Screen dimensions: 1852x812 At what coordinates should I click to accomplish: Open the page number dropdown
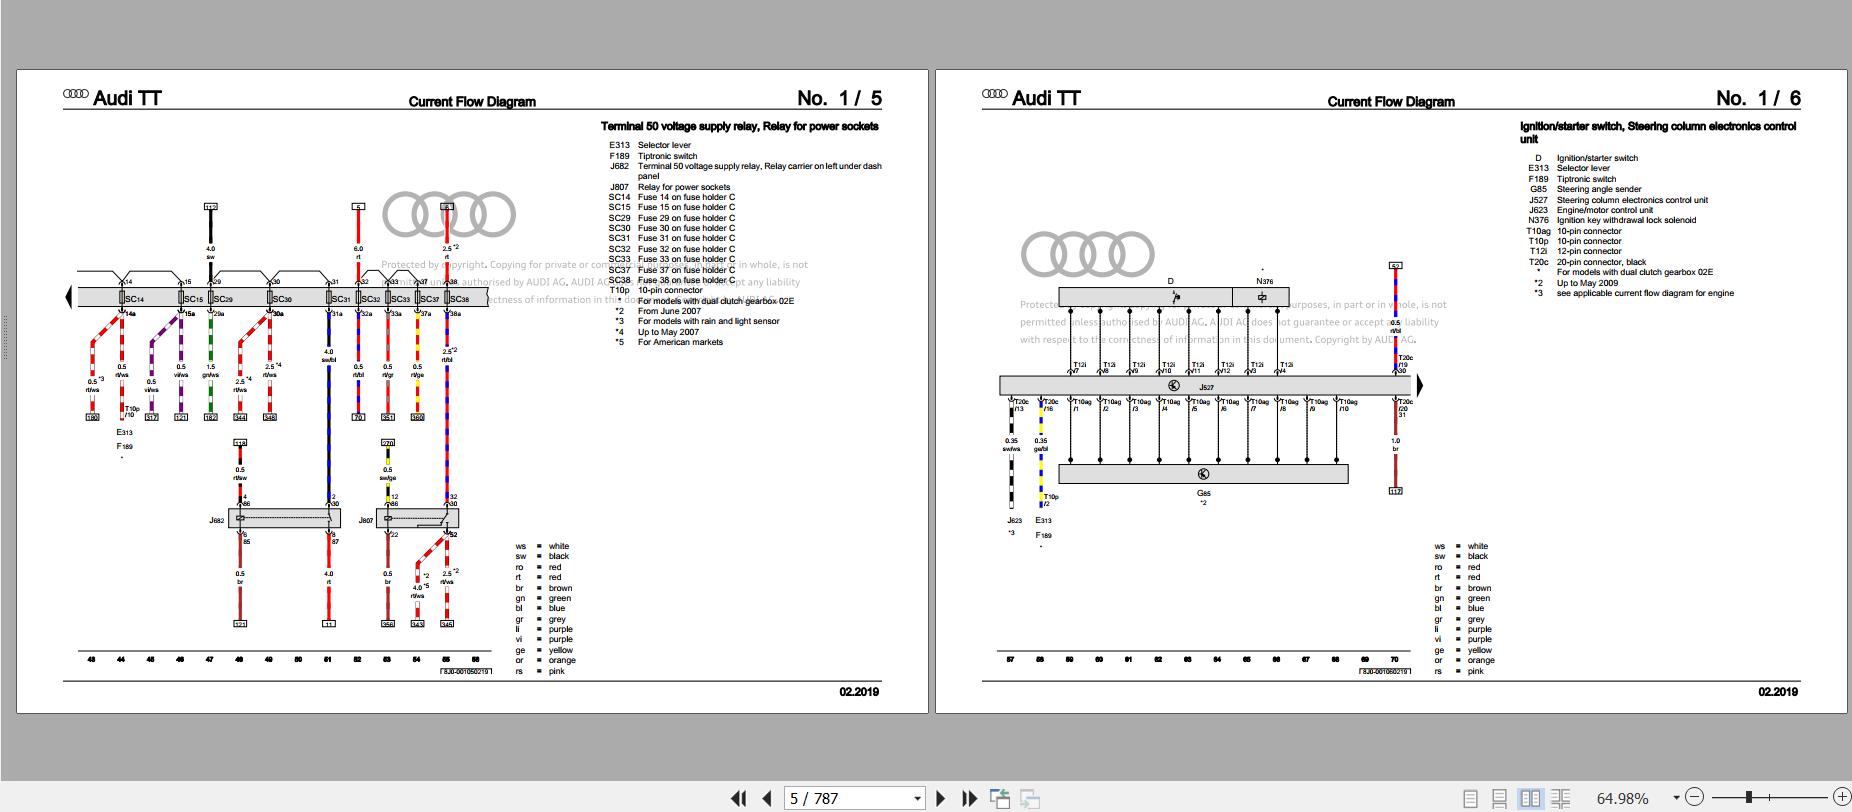917,798
